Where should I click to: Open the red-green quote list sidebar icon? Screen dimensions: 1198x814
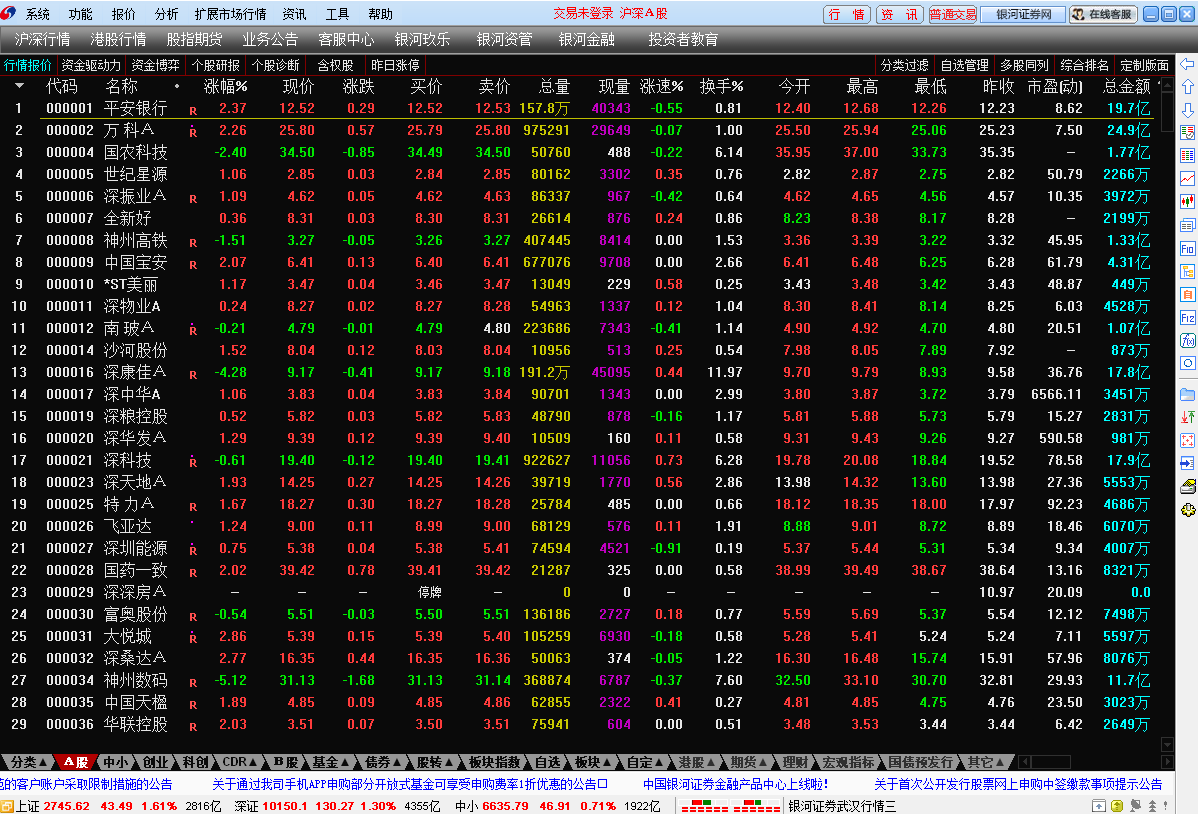1187,133
